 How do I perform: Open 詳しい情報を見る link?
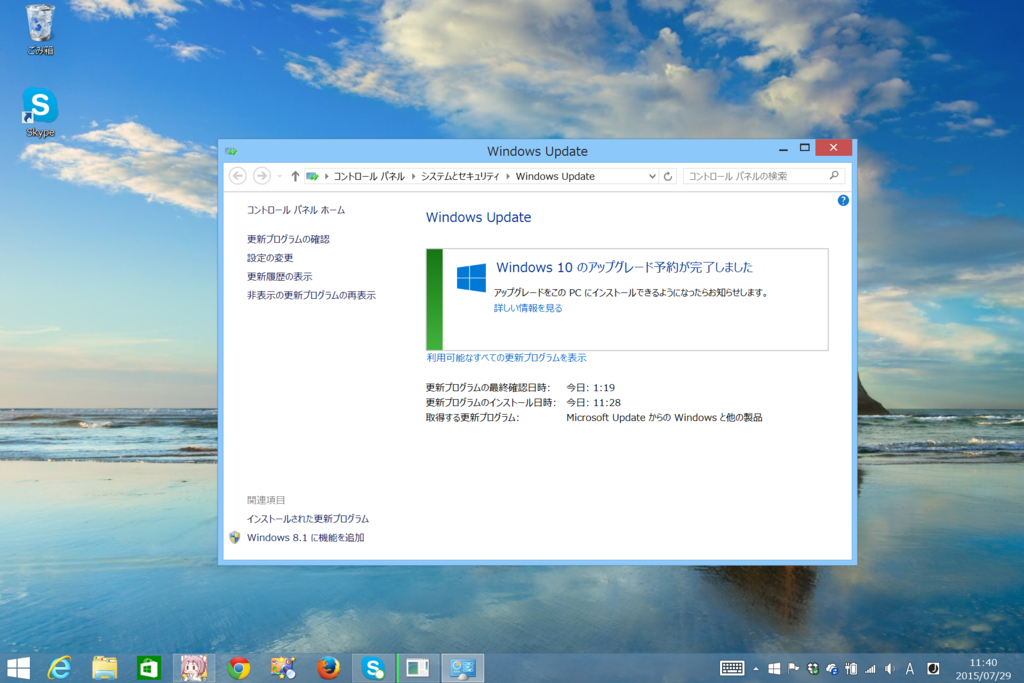(x=528, y=308)
